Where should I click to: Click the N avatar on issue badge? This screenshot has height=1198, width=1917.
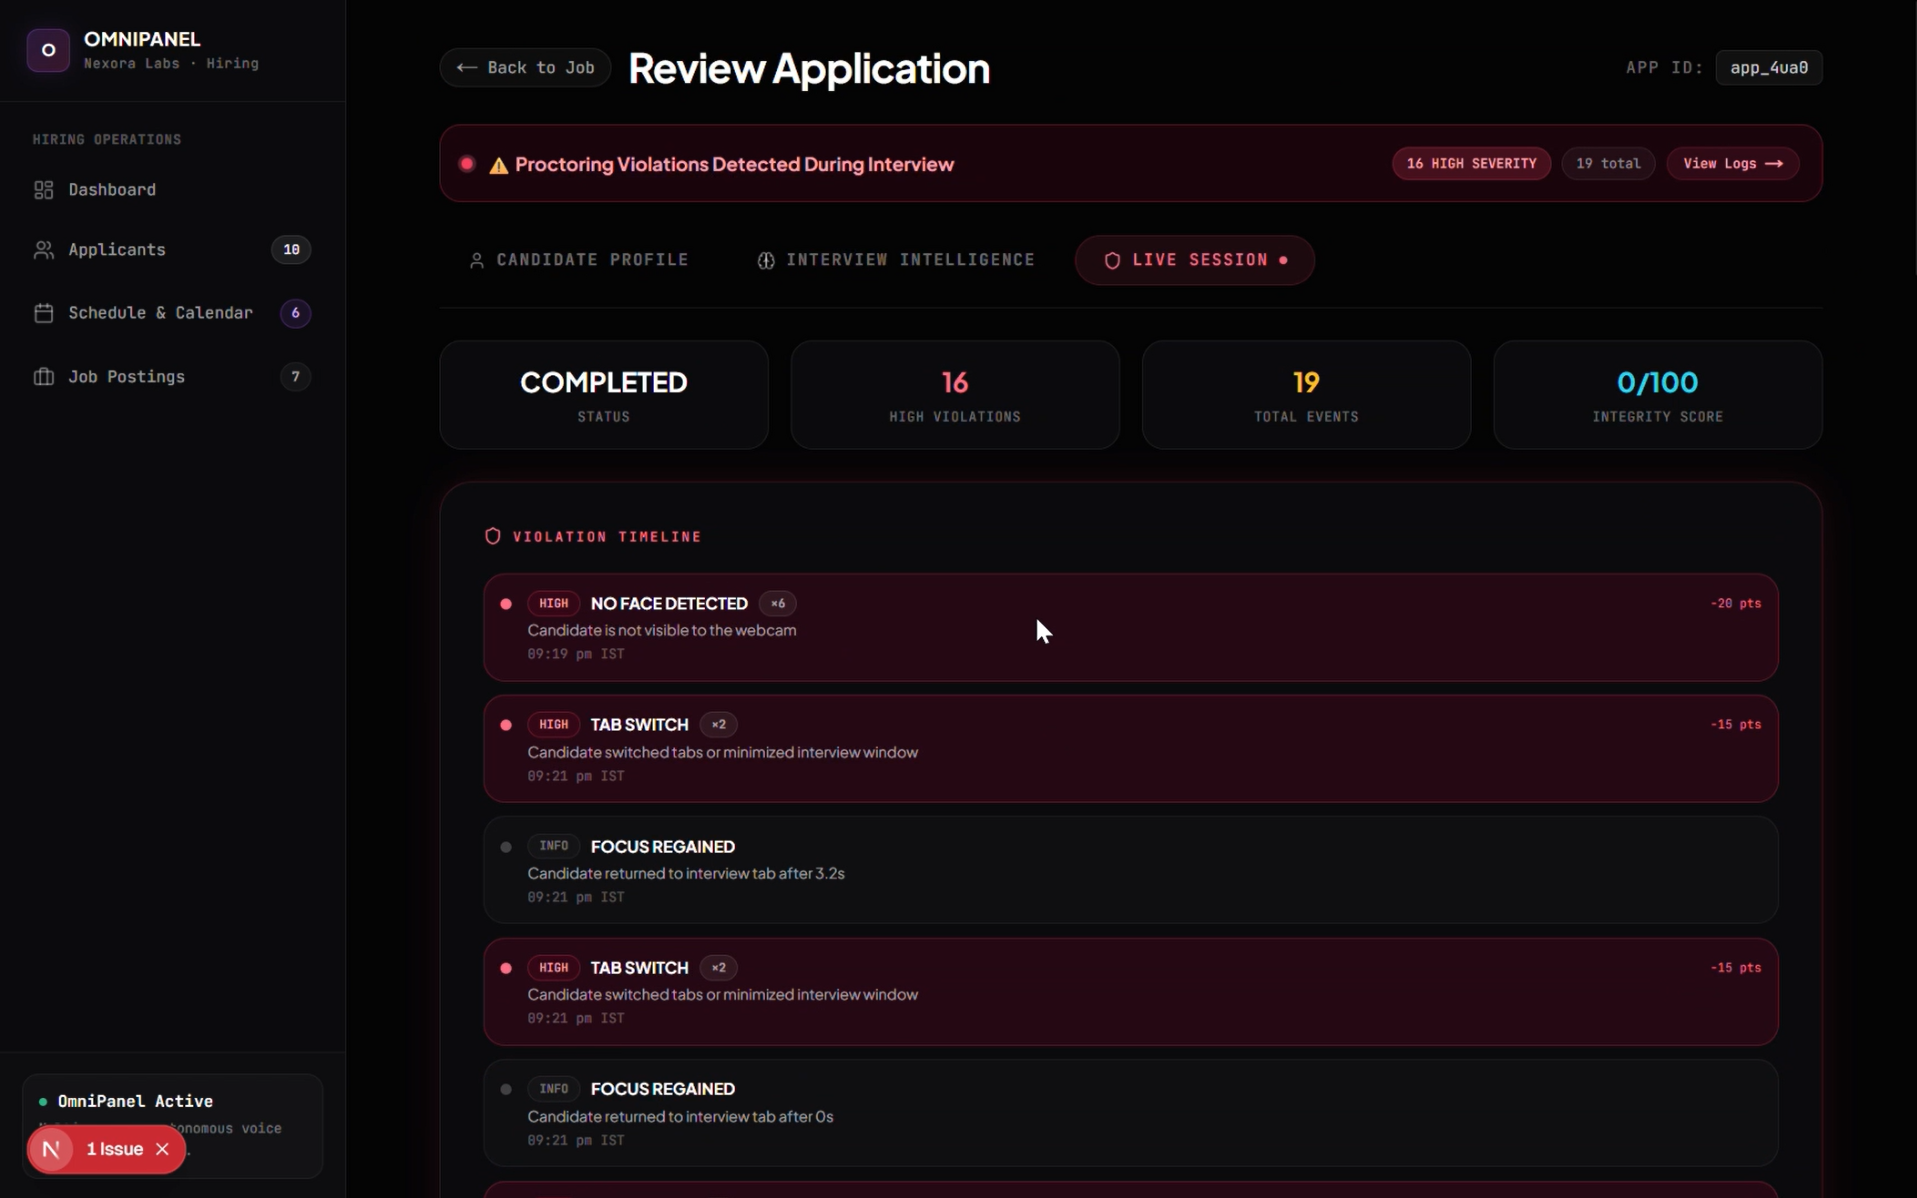51,1150
